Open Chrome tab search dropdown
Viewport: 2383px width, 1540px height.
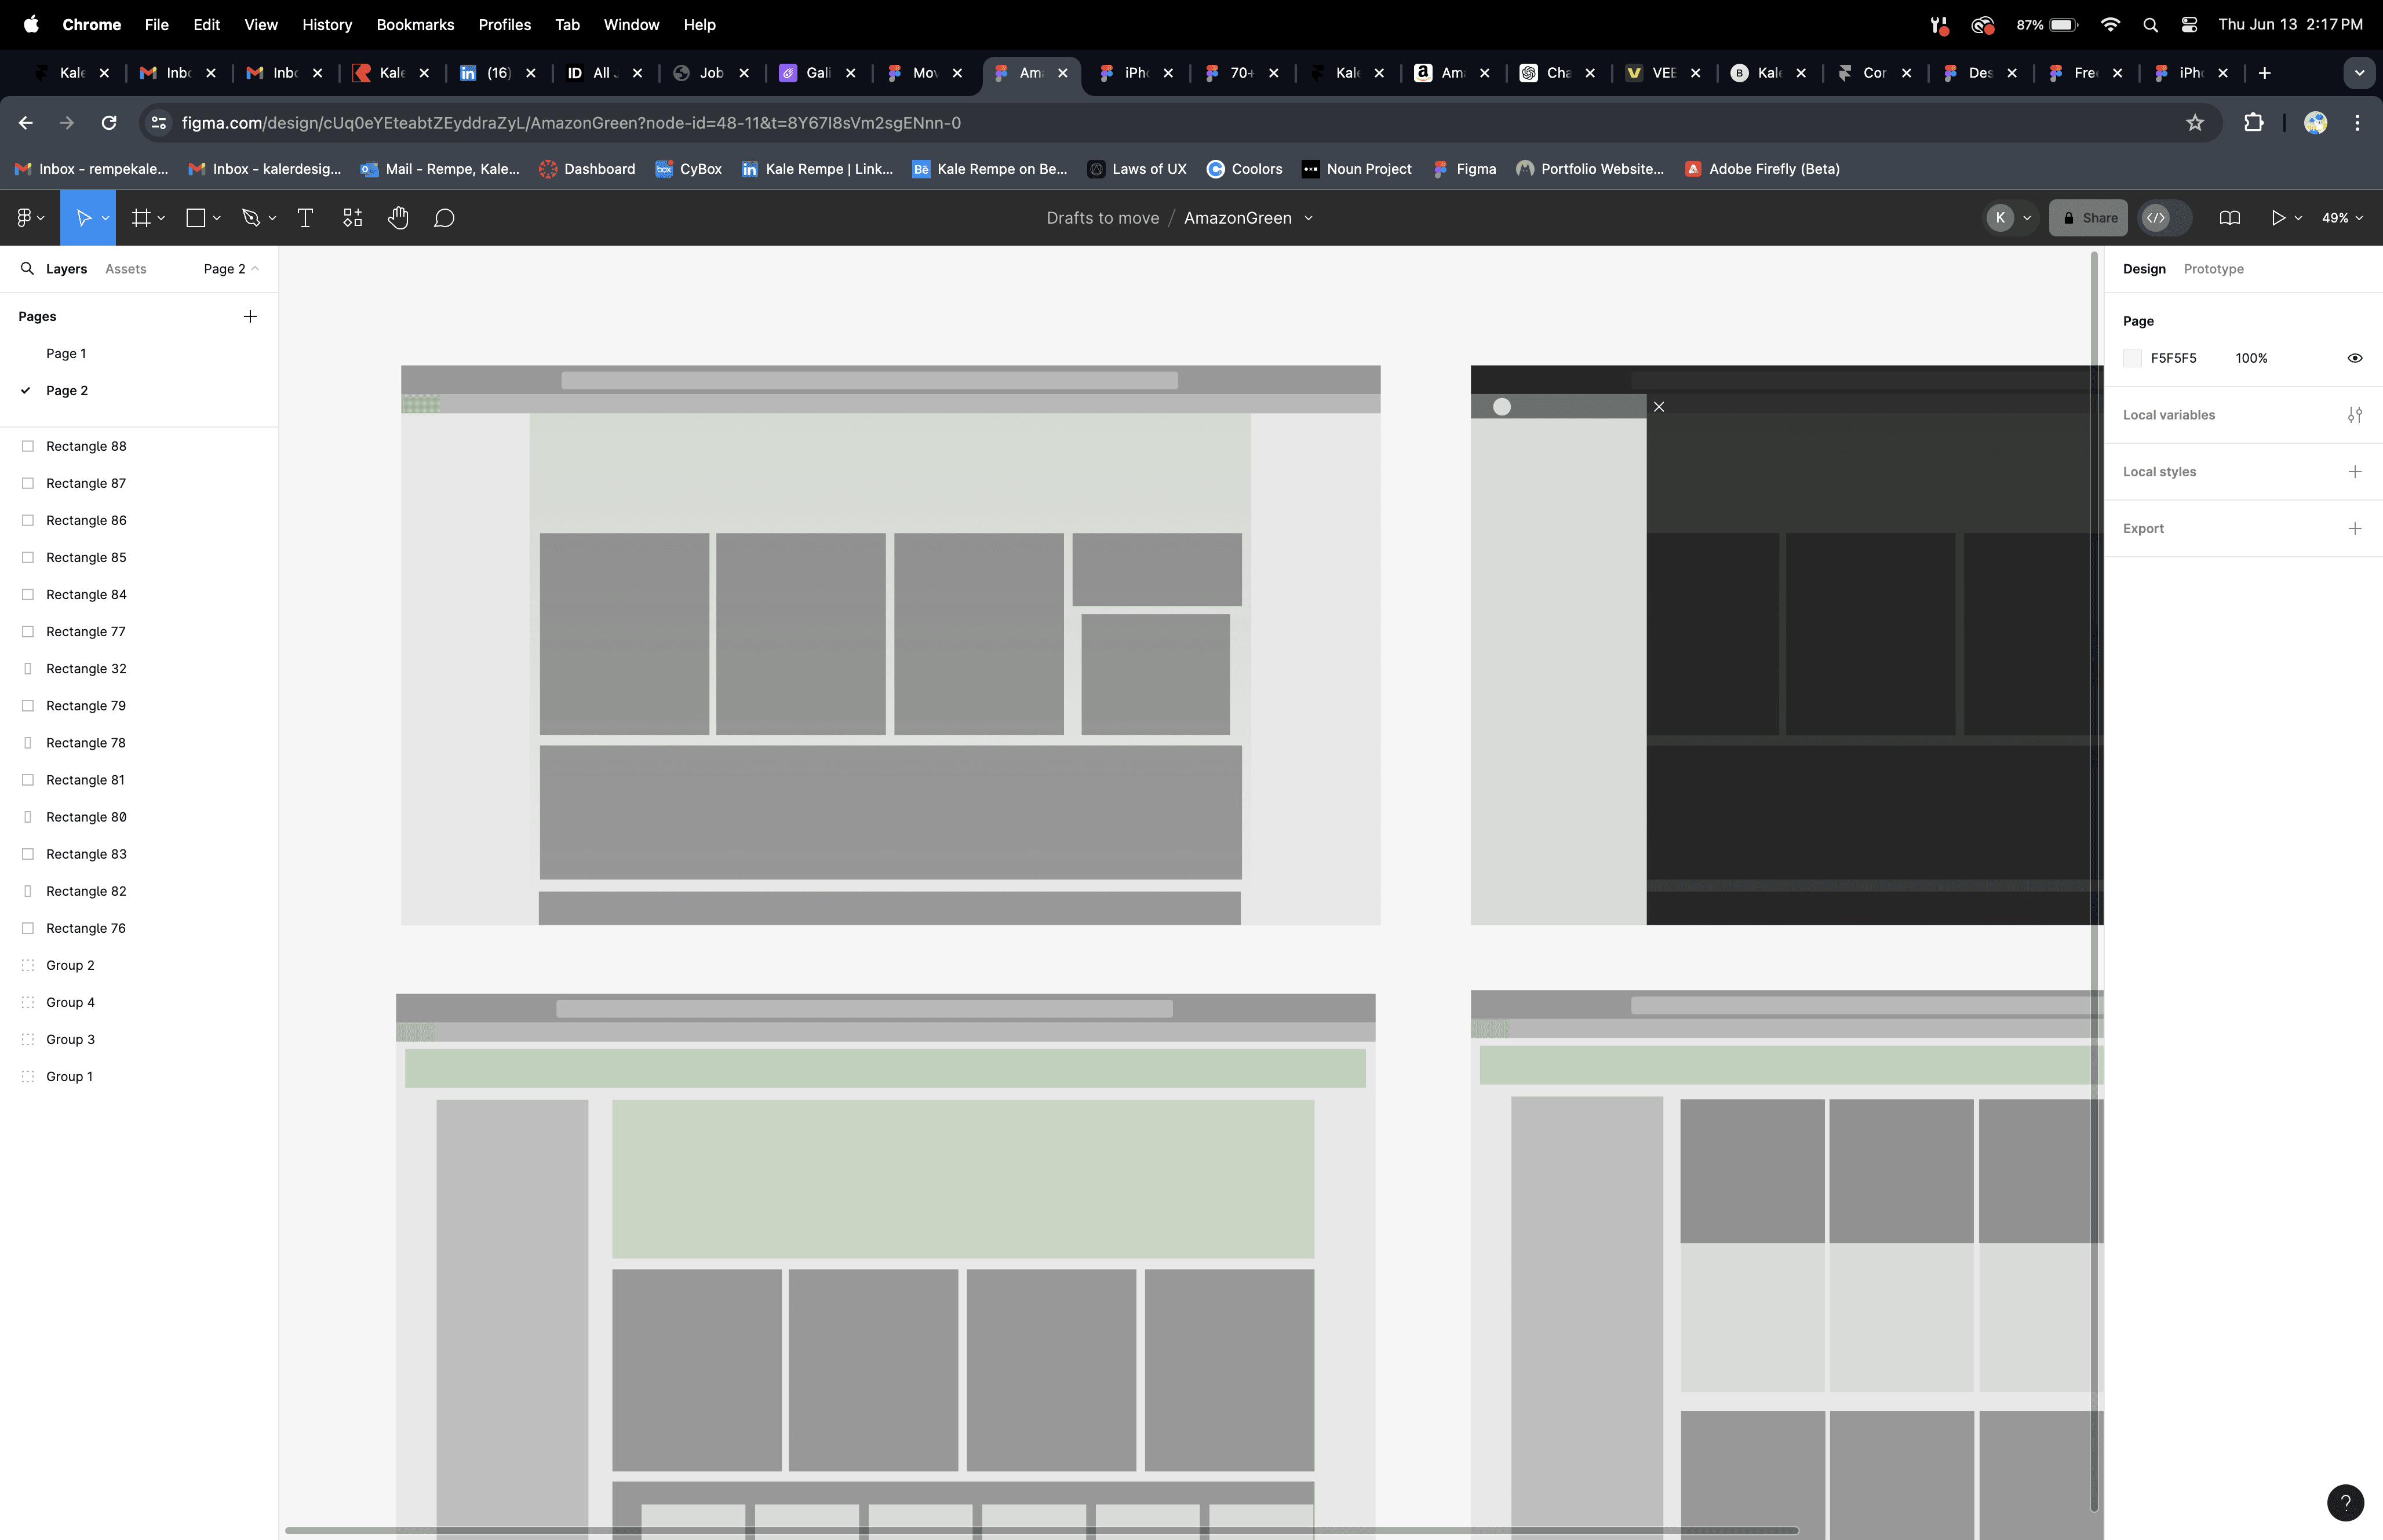(2359, 73)
